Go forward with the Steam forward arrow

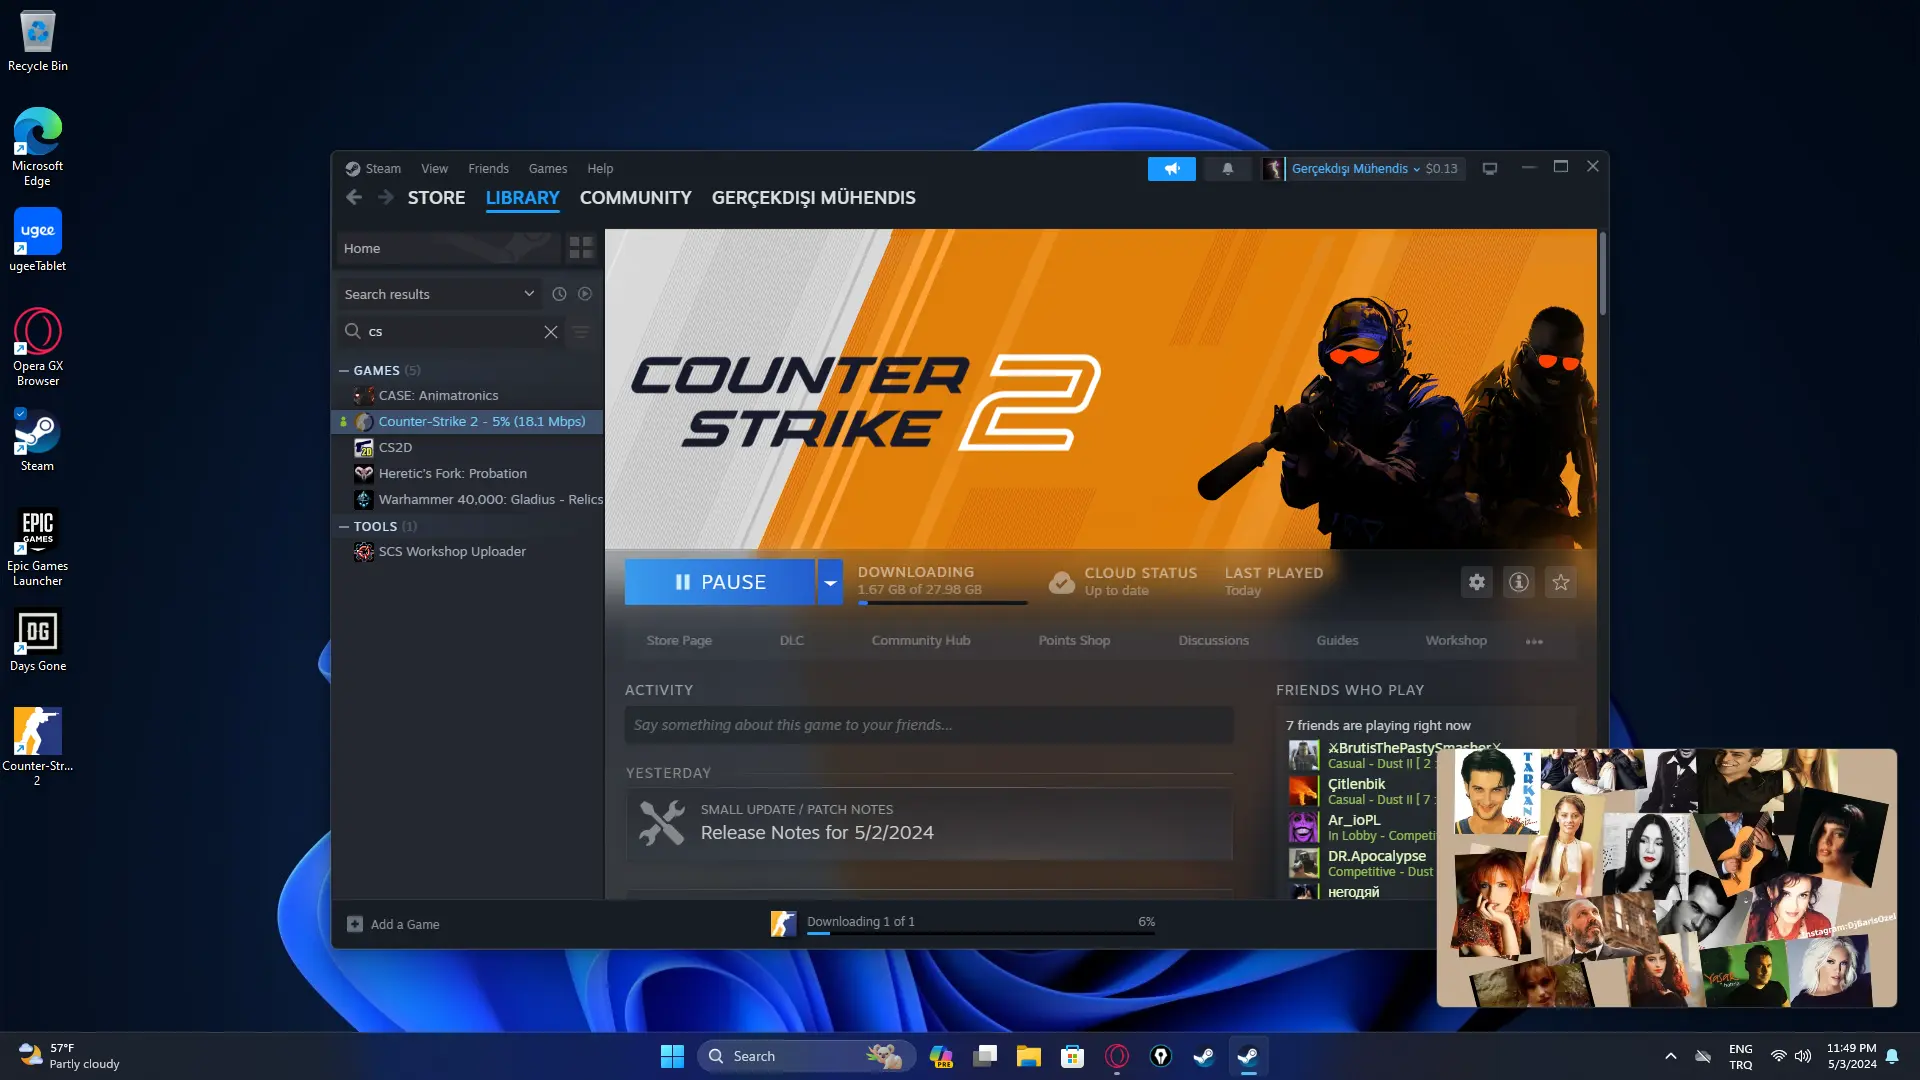tap(386, 198)
